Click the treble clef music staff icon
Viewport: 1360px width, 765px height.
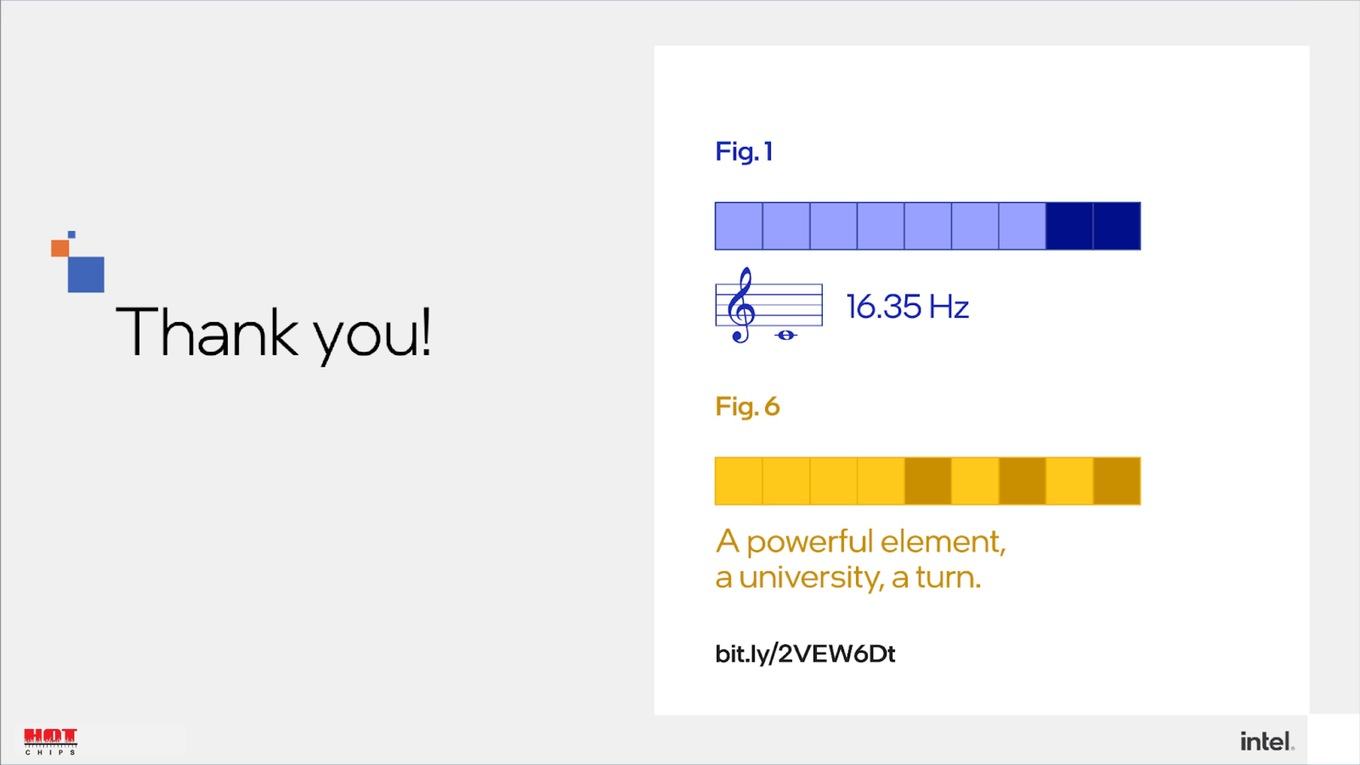point(769,305)
